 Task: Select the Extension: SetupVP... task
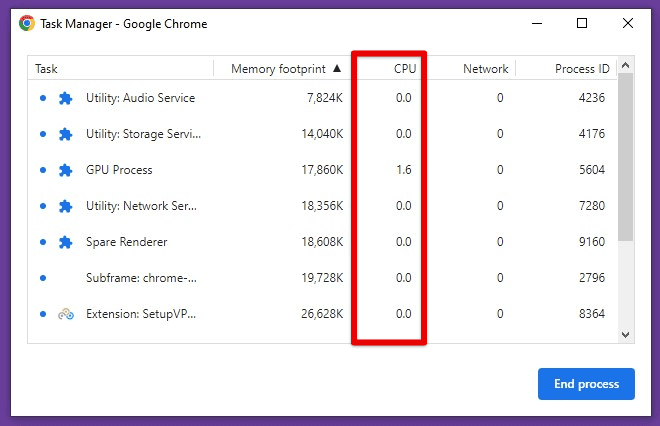(141, 314)
